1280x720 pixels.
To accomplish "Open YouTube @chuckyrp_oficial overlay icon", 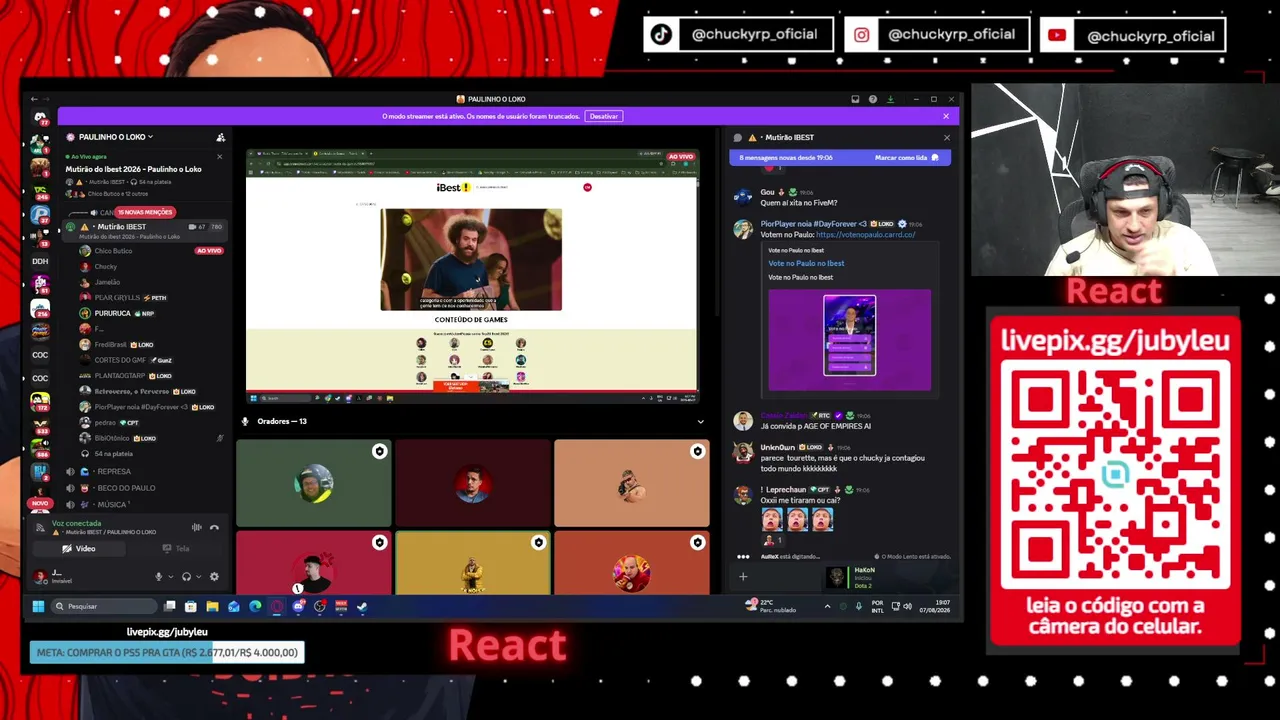I will (1057, 35).
